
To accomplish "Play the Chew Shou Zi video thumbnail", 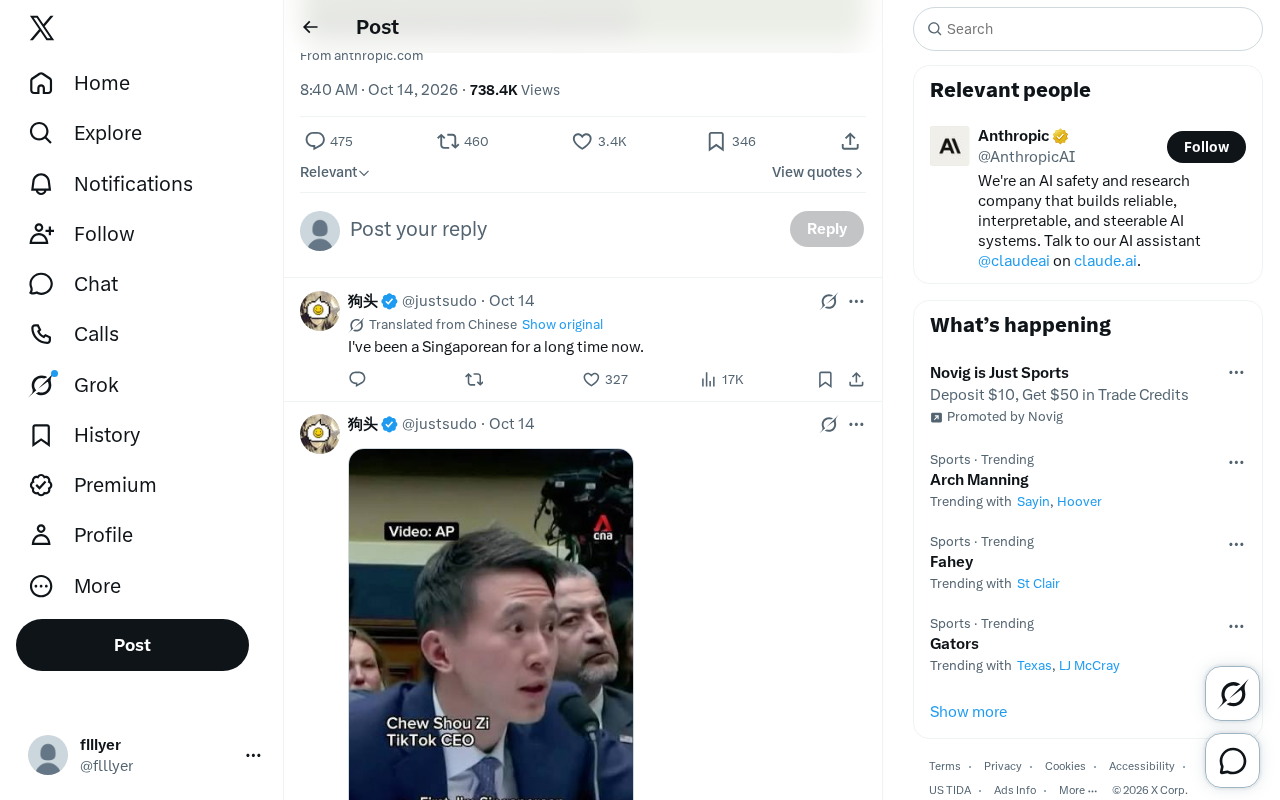I will (x=491, y=624).
